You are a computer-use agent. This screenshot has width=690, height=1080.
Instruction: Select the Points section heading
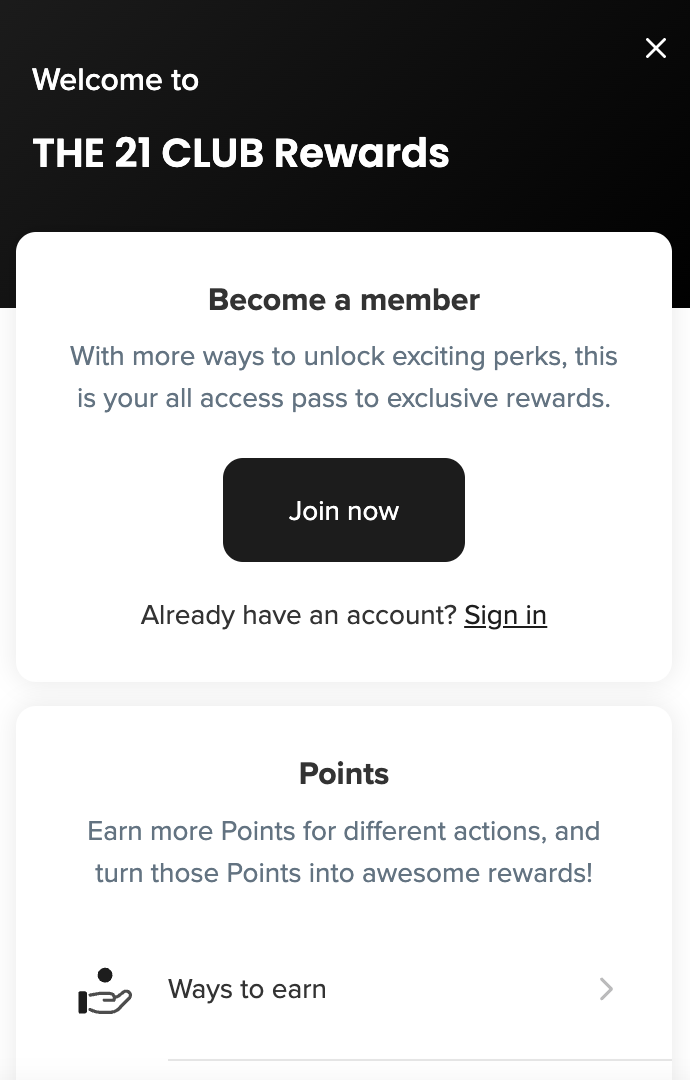[344, 773]
